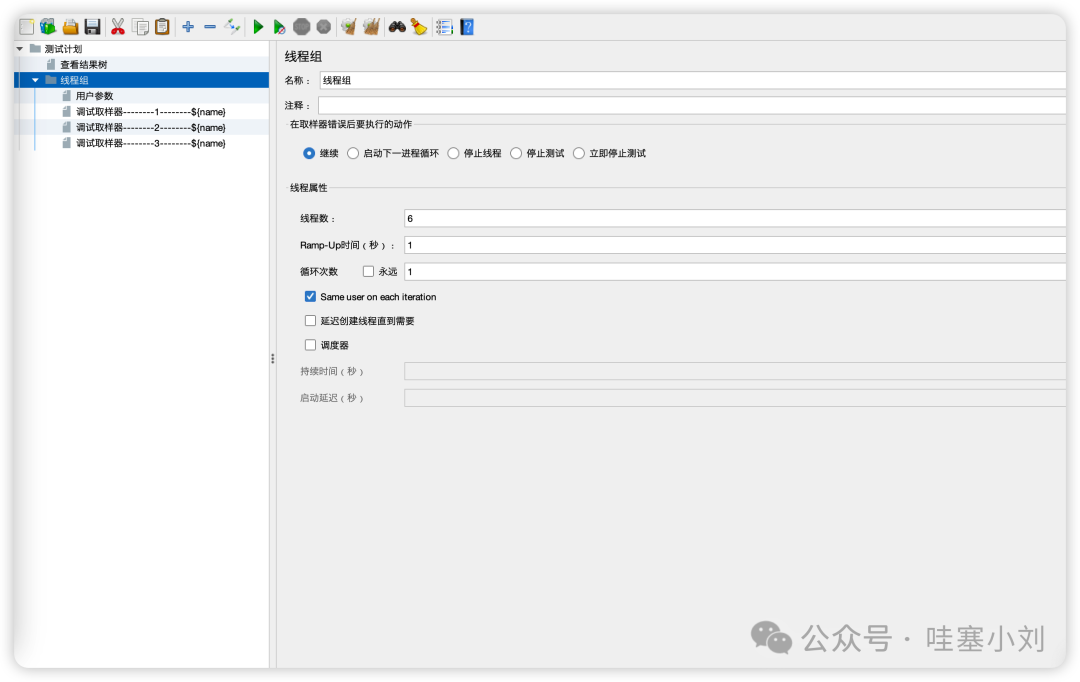Select 调试取样器--------2 tree item
The image size is (1080, 682).
[151, 127]
